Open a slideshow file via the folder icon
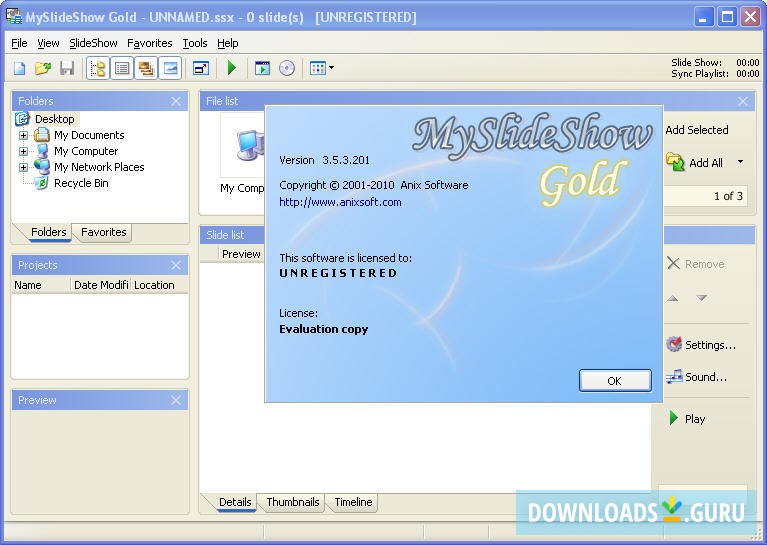 pos(43,68)
